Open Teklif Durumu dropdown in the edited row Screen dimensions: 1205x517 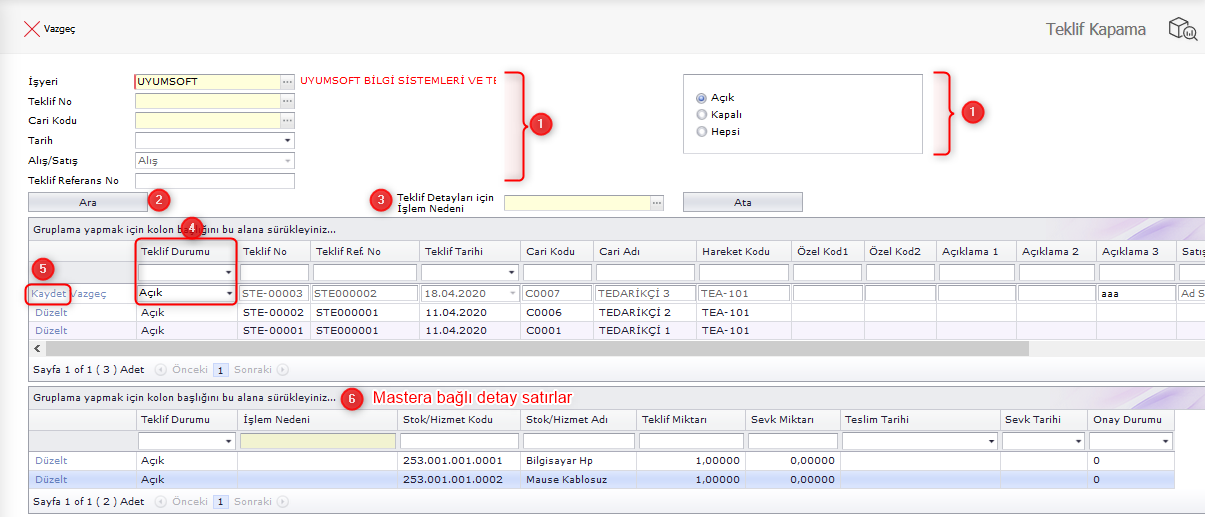[x=229, y=294]
